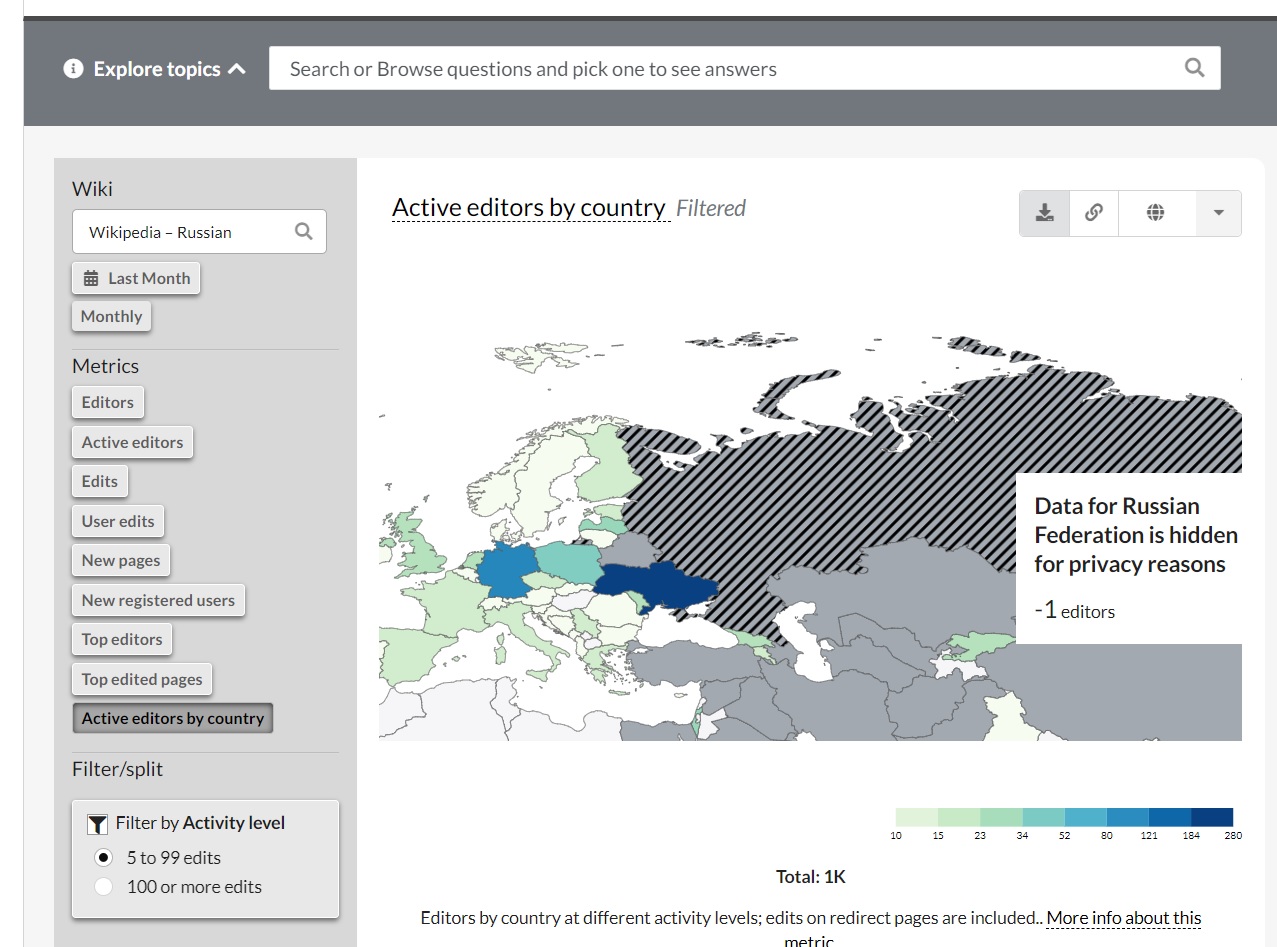Open the Active editors metric
The image size is (1277, 947).
pos(132,442)
